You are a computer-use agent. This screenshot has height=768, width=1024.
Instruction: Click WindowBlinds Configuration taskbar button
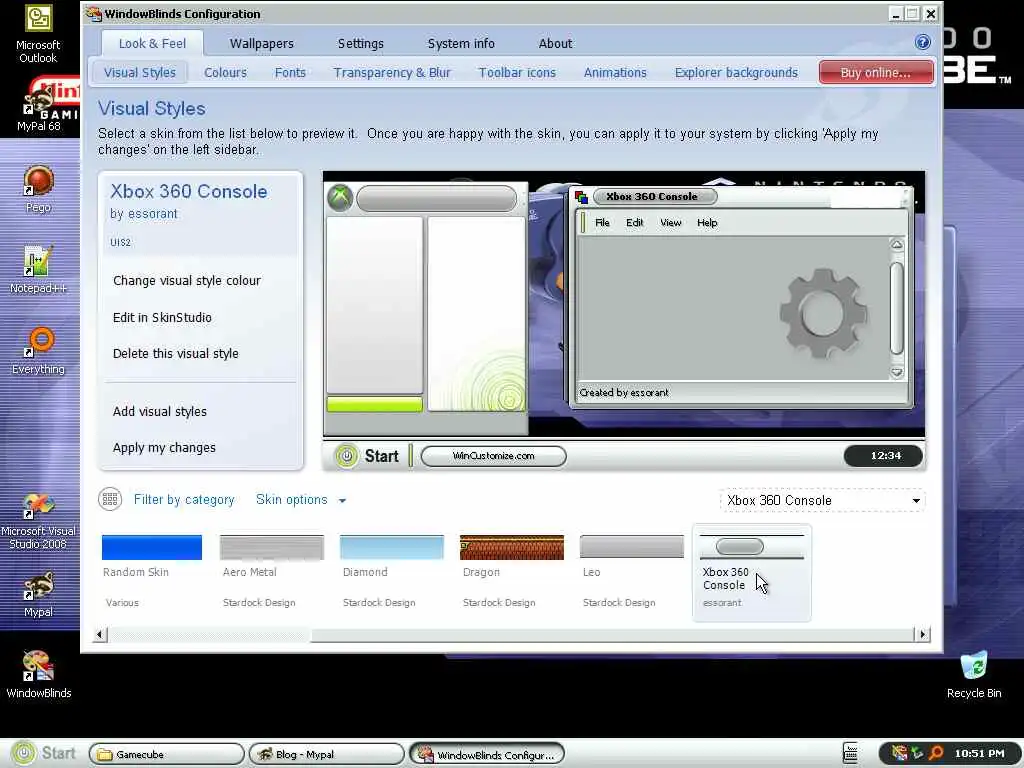tap(487, 754)
